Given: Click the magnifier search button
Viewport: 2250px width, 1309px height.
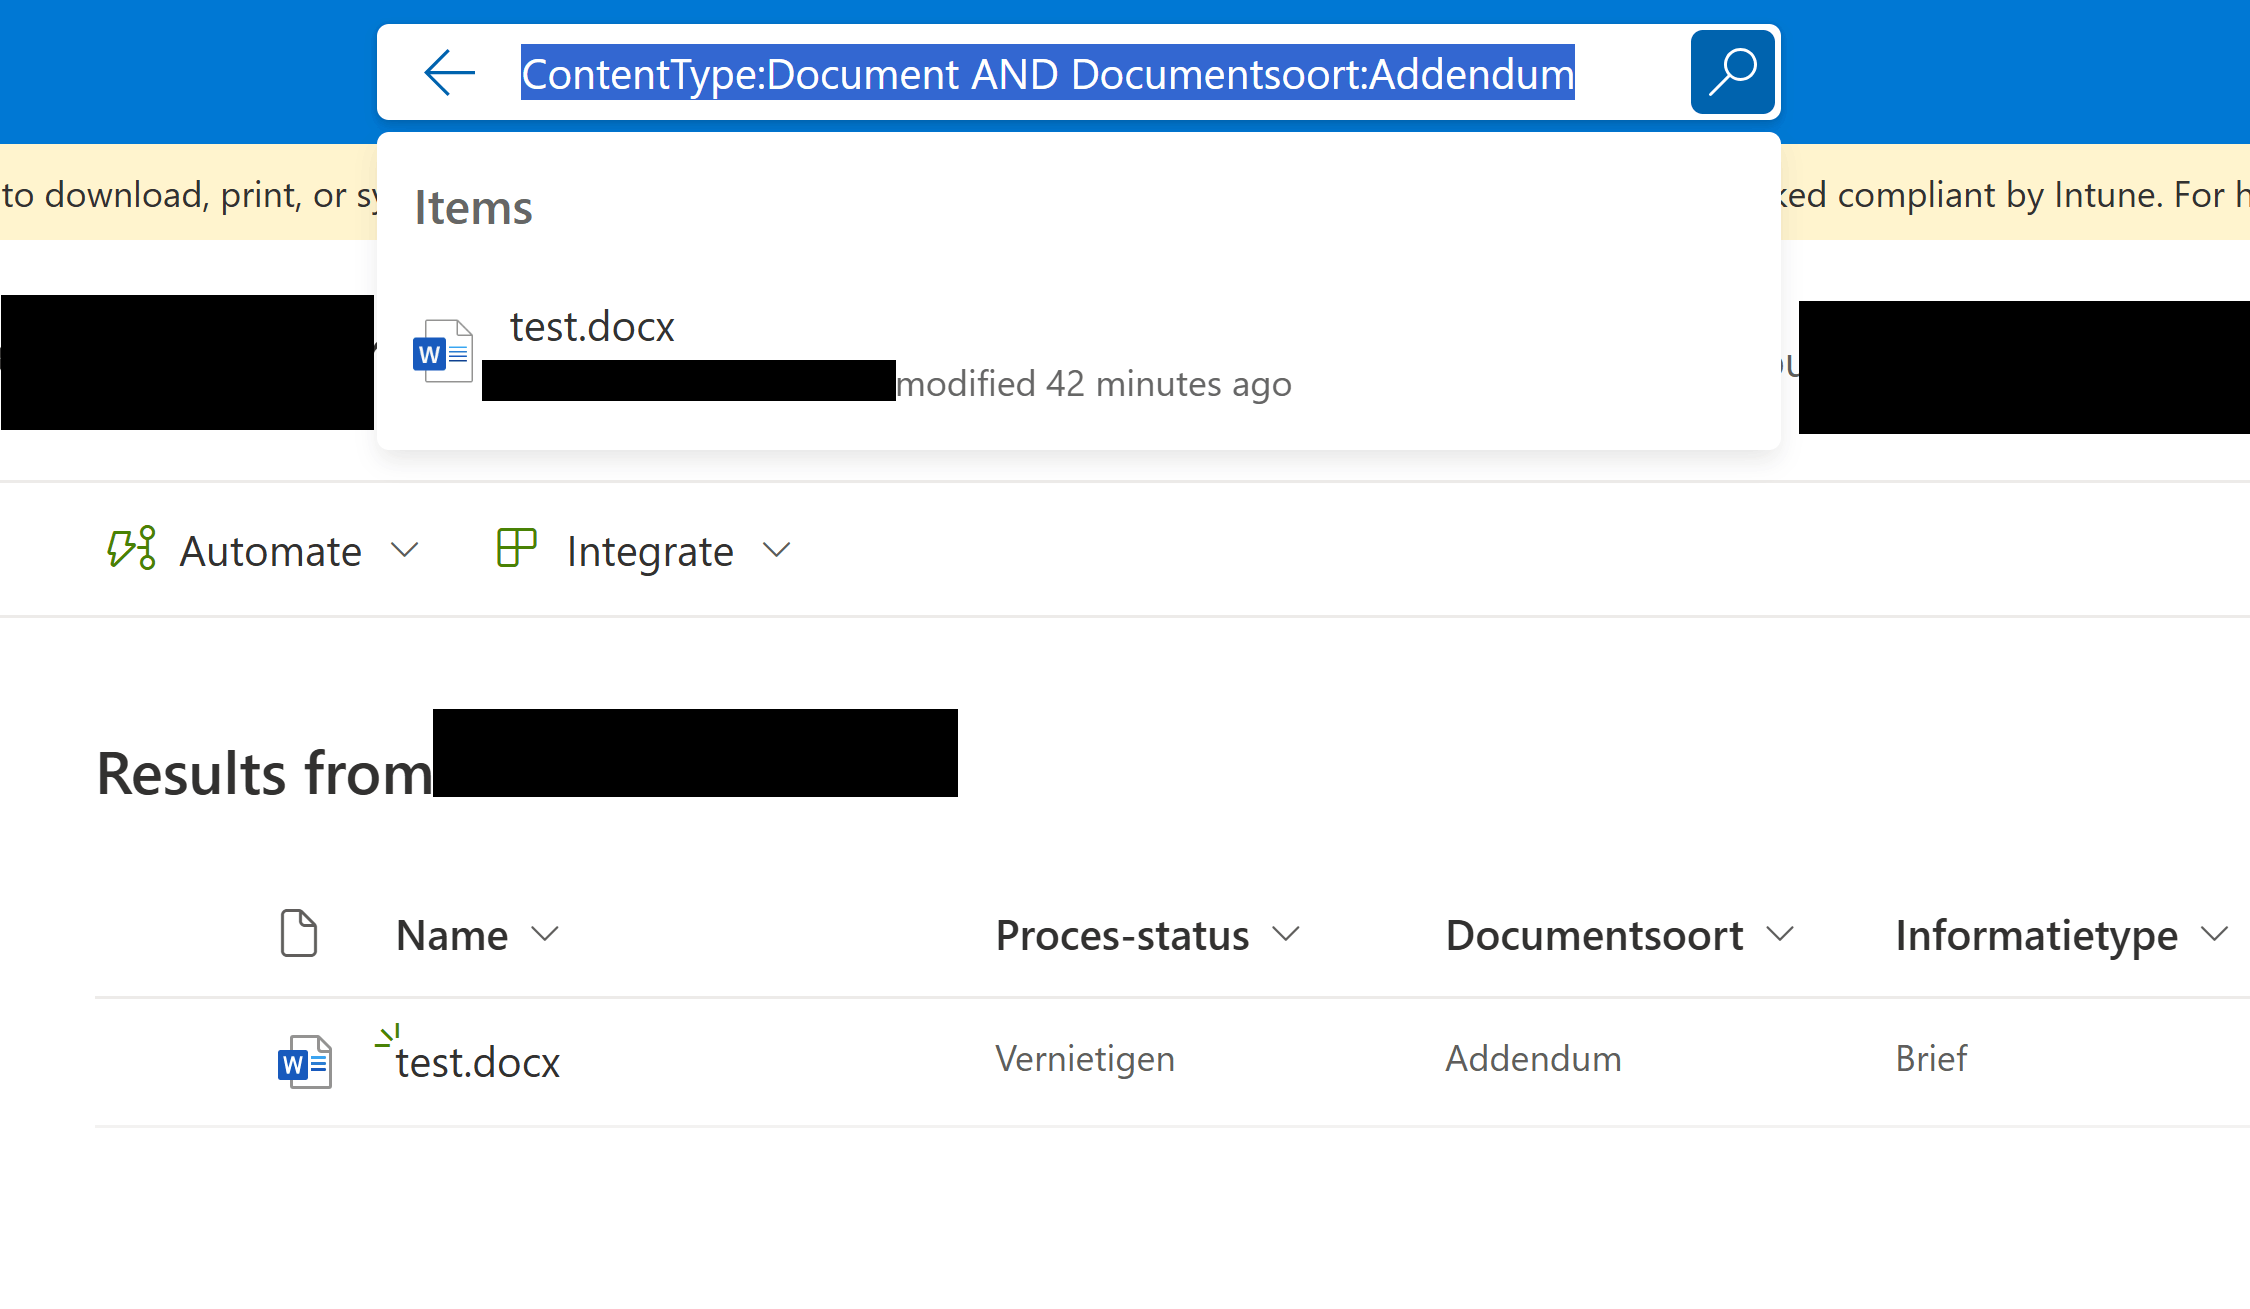Looking at the screenshot, I should pos(1732,73).
